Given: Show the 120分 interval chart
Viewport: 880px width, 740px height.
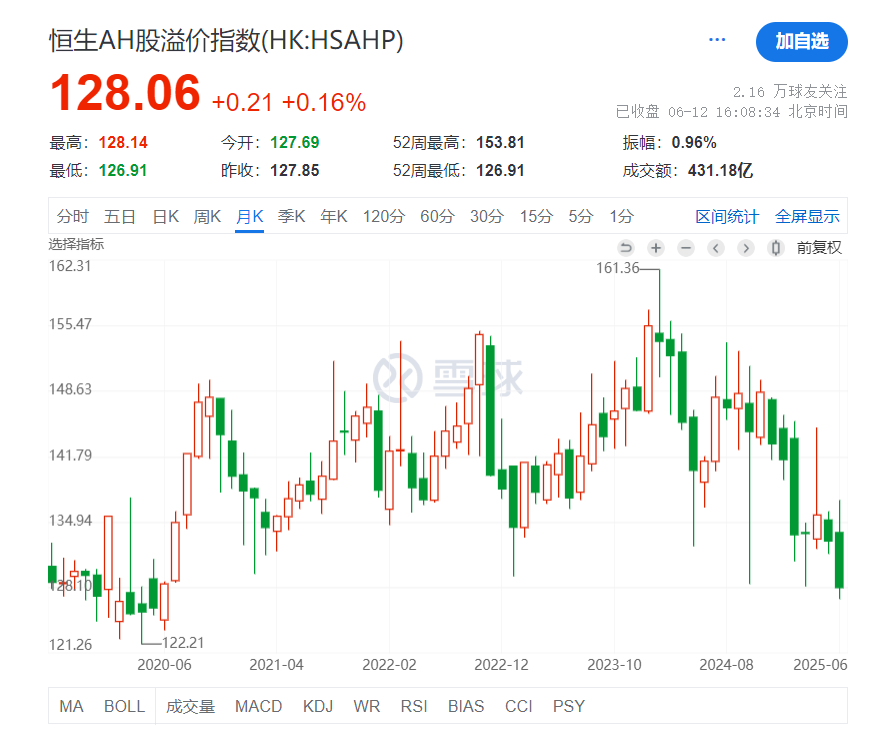Looking at the screenshot, I should click(383, 216).
